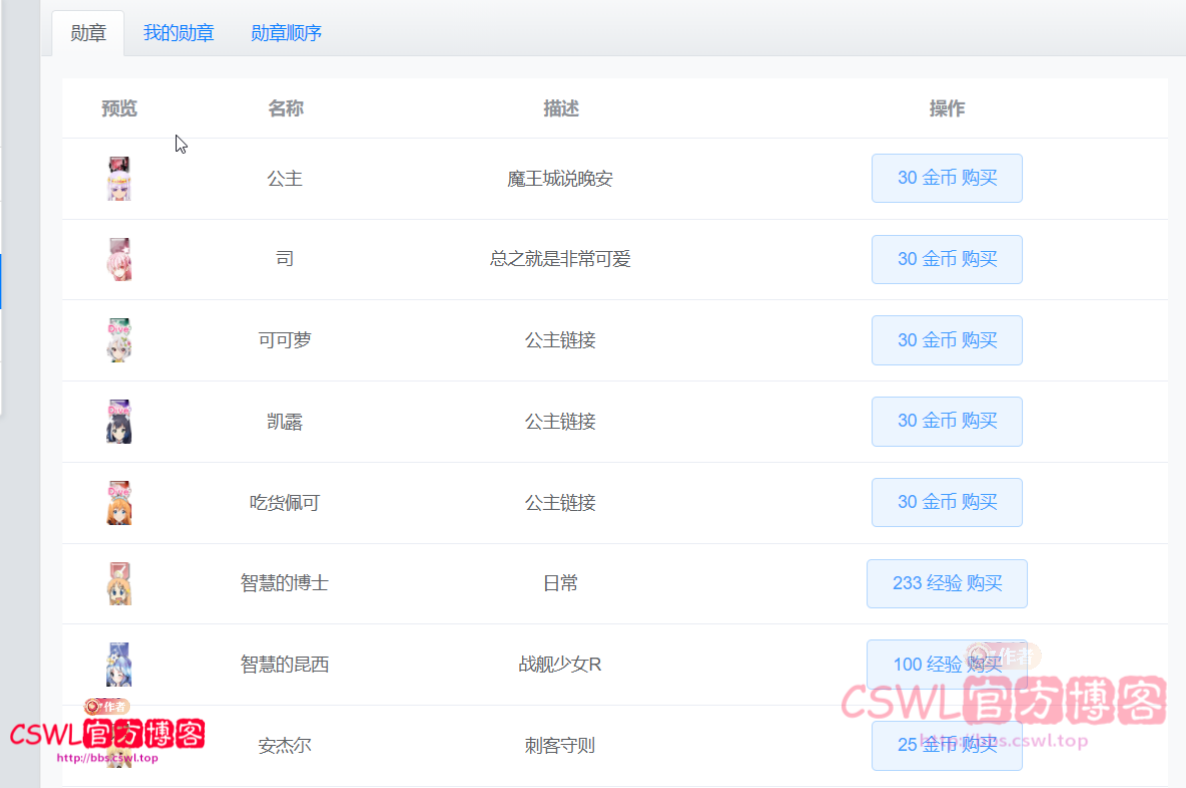
Task: Click the 可可萝 medal preview icon
Action: pos(119,341)
